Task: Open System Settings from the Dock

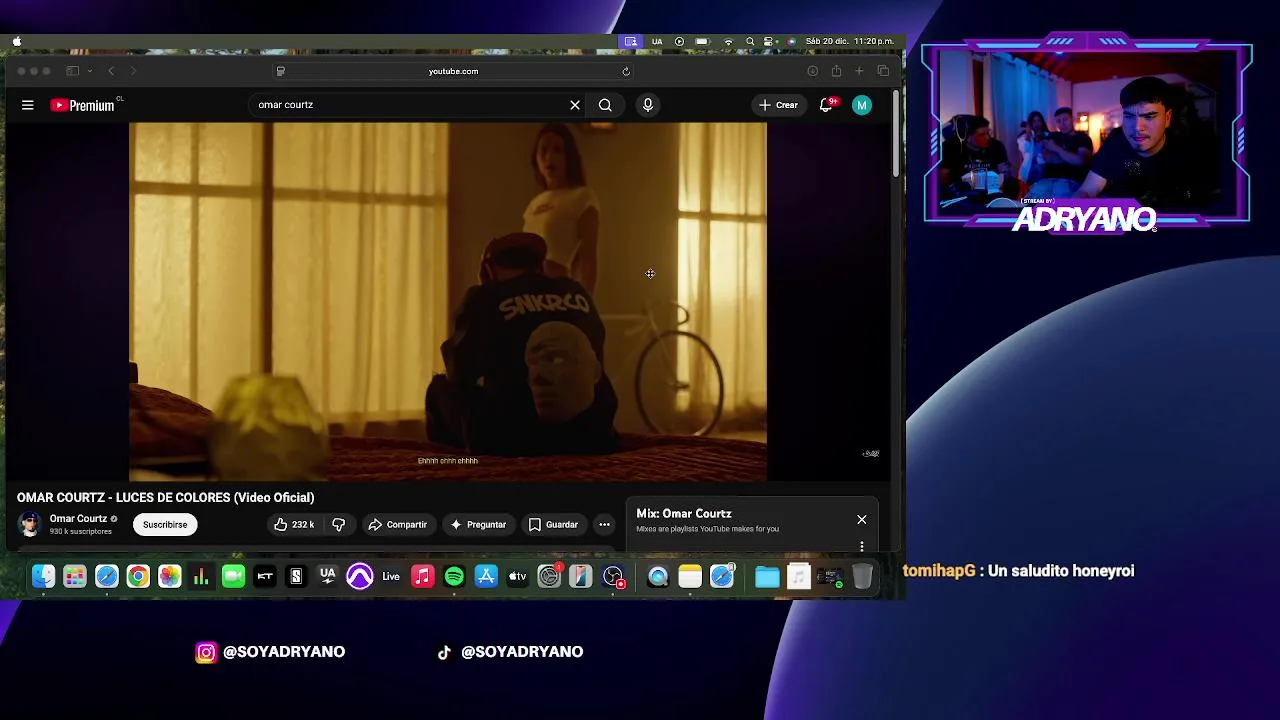Action: [549, 577]
